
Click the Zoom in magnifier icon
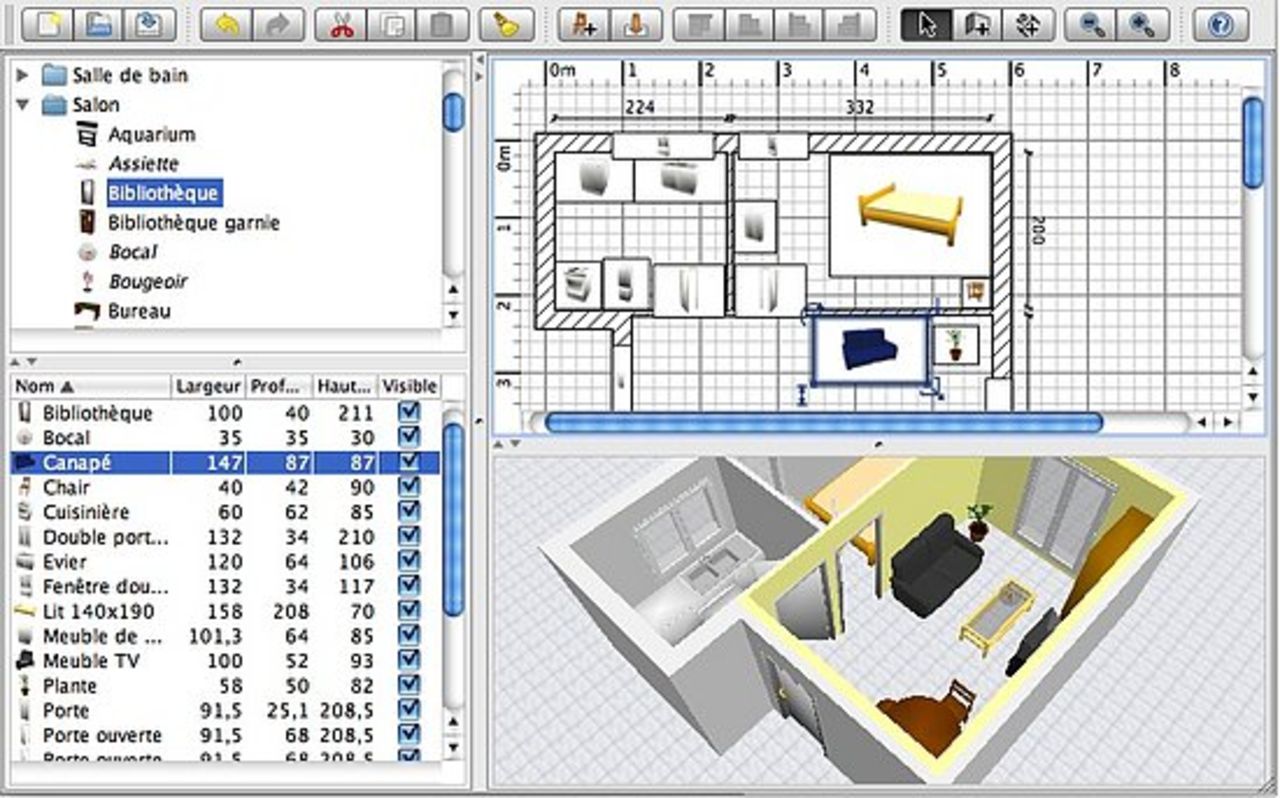click(1141, 25)
